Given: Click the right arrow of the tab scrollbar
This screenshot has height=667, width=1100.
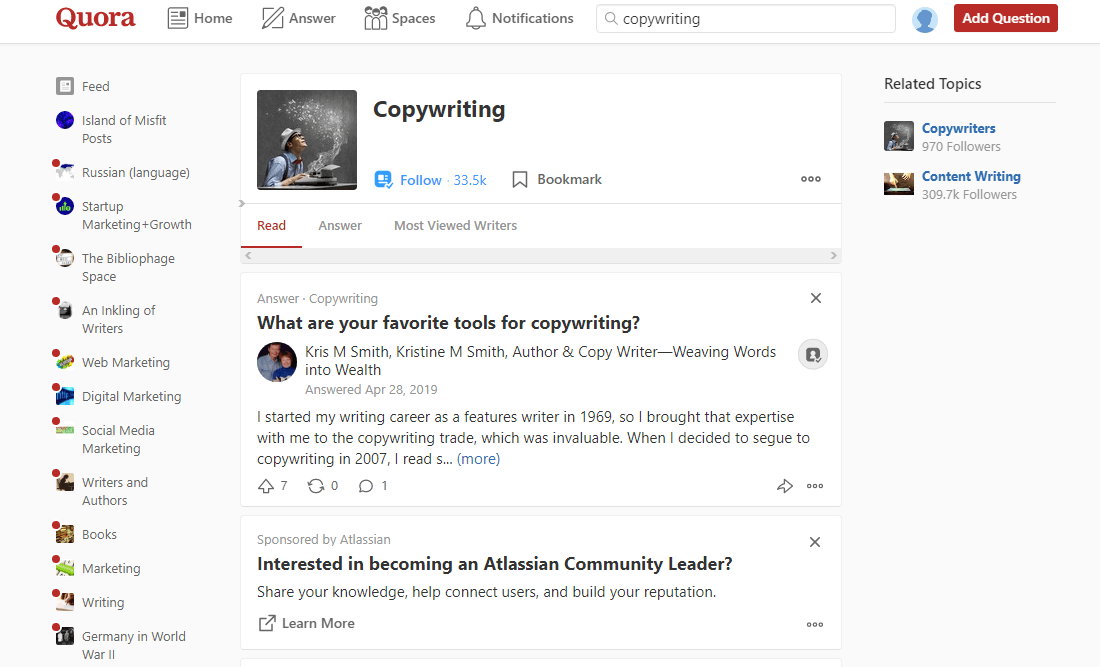Looking at the screenshot, I should point(833,255).
